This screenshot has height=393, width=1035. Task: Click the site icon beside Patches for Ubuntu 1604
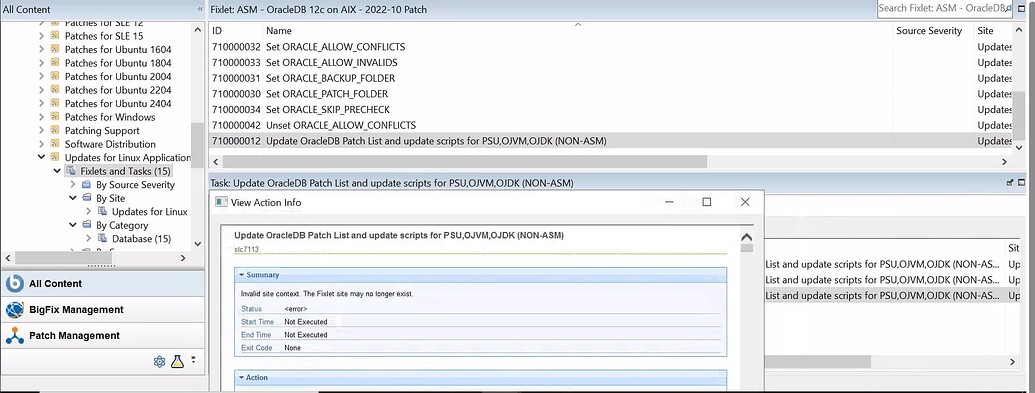click(55, 50)
